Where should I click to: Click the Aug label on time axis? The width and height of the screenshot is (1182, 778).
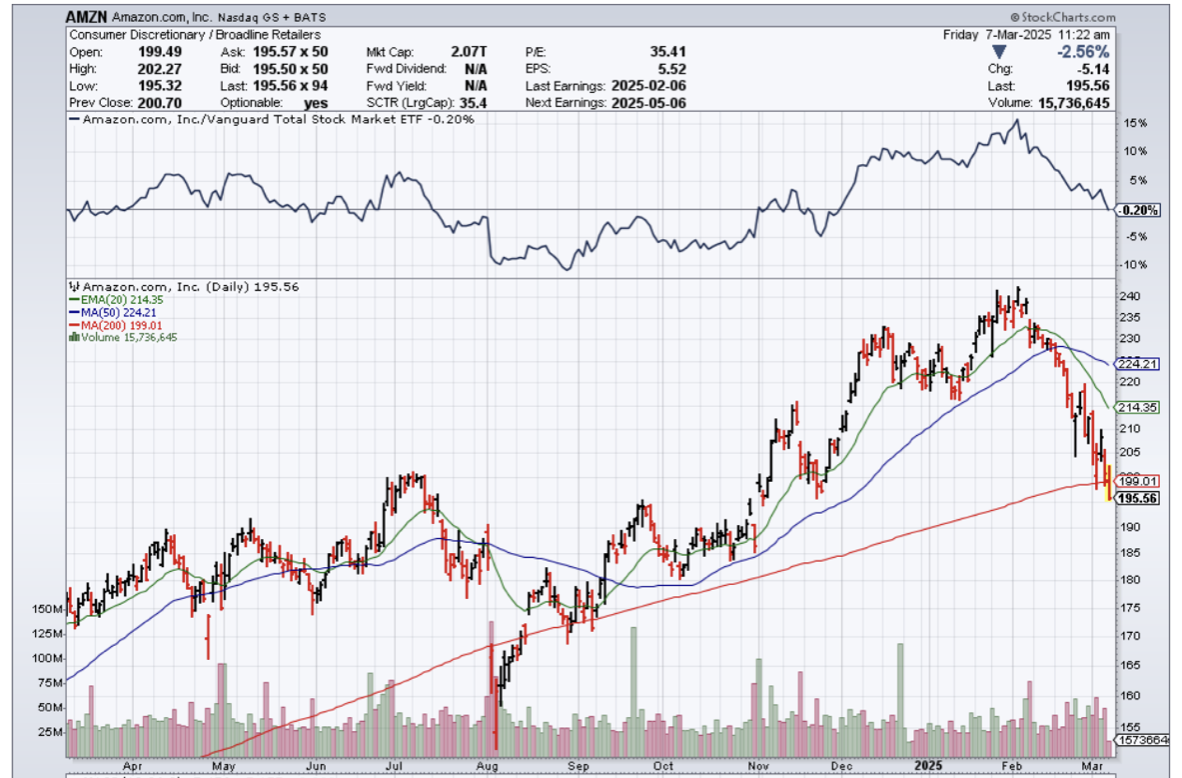click(x=487, y=766)
